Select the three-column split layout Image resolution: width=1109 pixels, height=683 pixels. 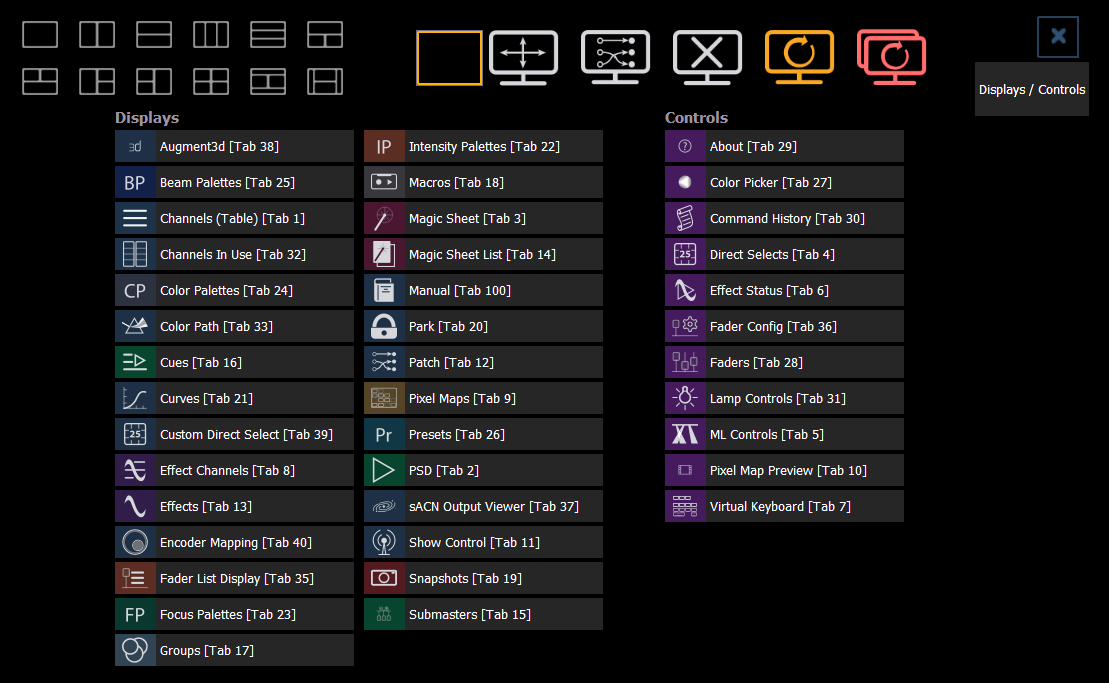[210, 33]
